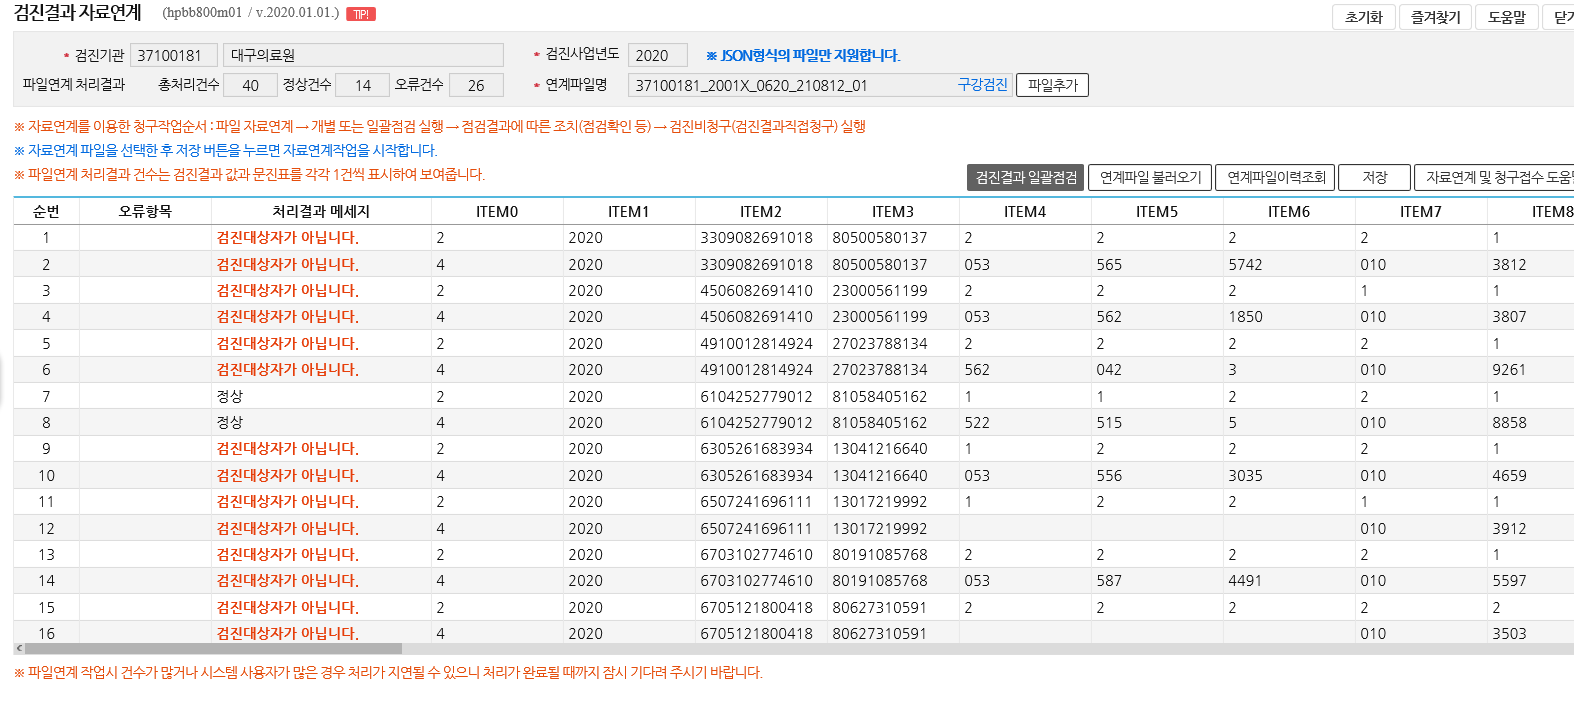1574x705 pixels.
Task: Open the 도움말 help button
Action: click(1507, 17)
